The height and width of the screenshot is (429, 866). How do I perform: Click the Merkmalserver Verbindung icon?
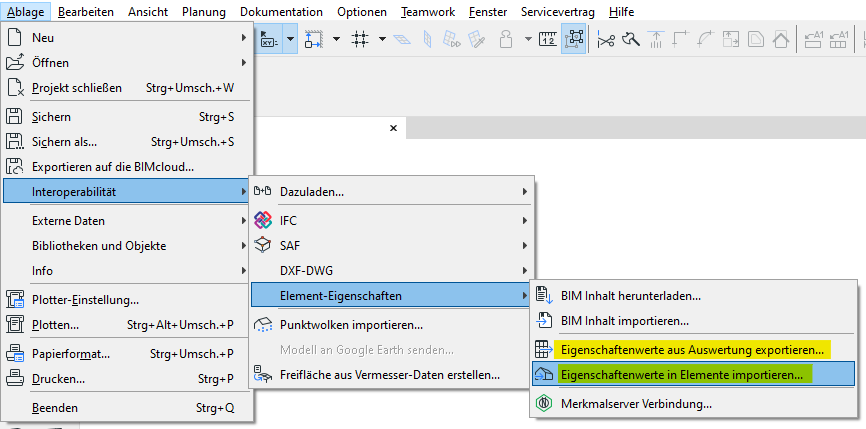(x=544, y=404)
